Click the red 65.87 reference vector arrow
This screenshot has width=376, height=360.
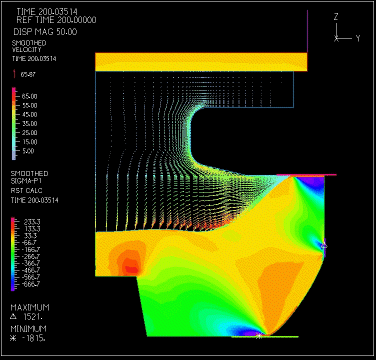point(14,74)
